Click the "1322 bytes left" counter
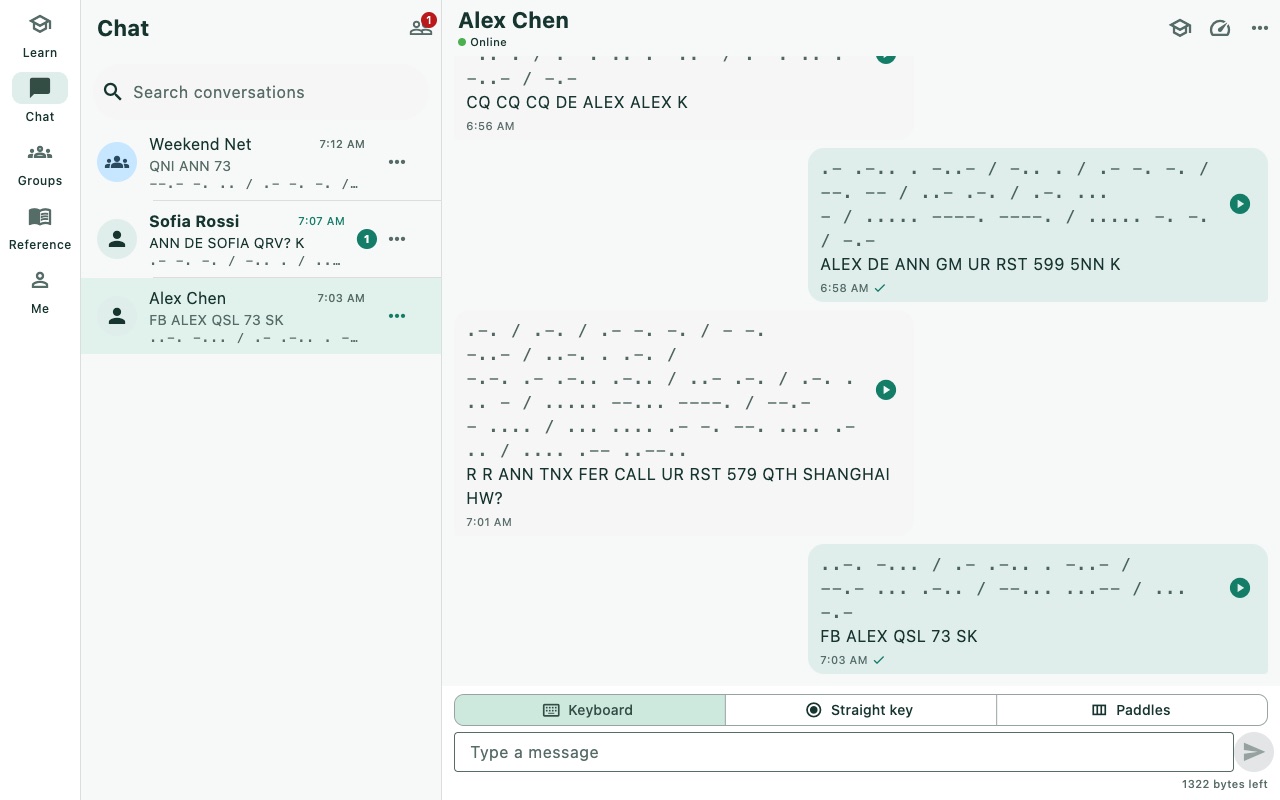This screenshot has width=1280, height=800. pyautogui.click(x=1224, y=784)
